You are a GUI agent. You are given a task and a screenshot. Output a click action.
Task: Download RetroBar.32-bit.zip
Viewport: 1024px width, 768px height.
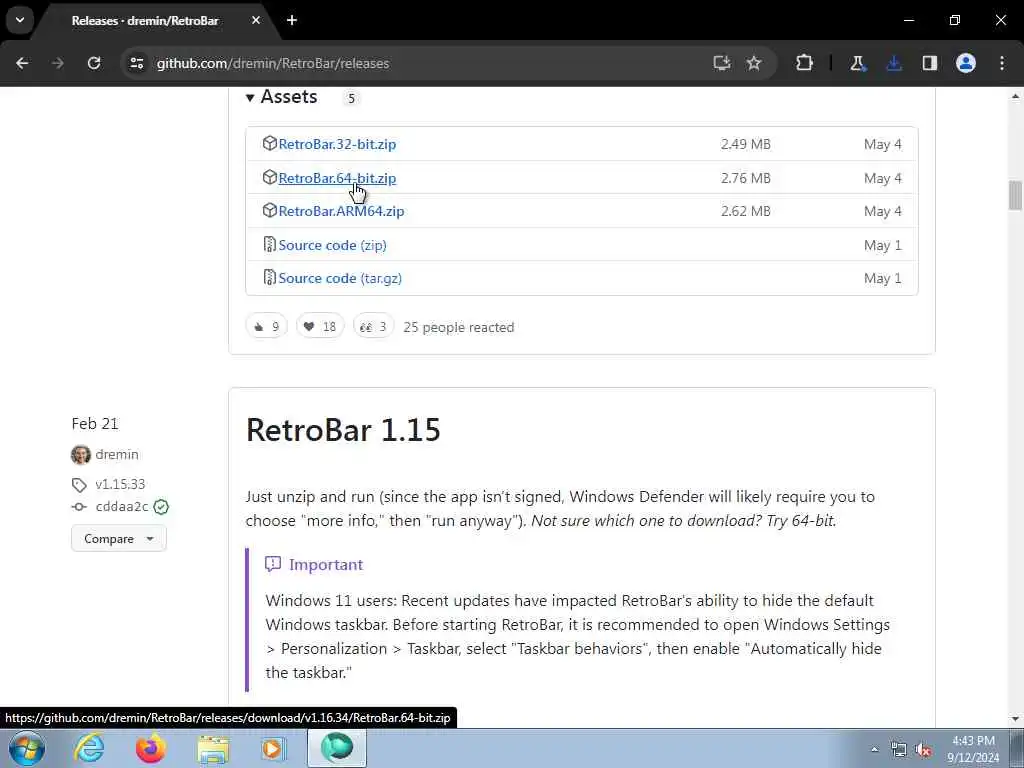coord(337,144)
